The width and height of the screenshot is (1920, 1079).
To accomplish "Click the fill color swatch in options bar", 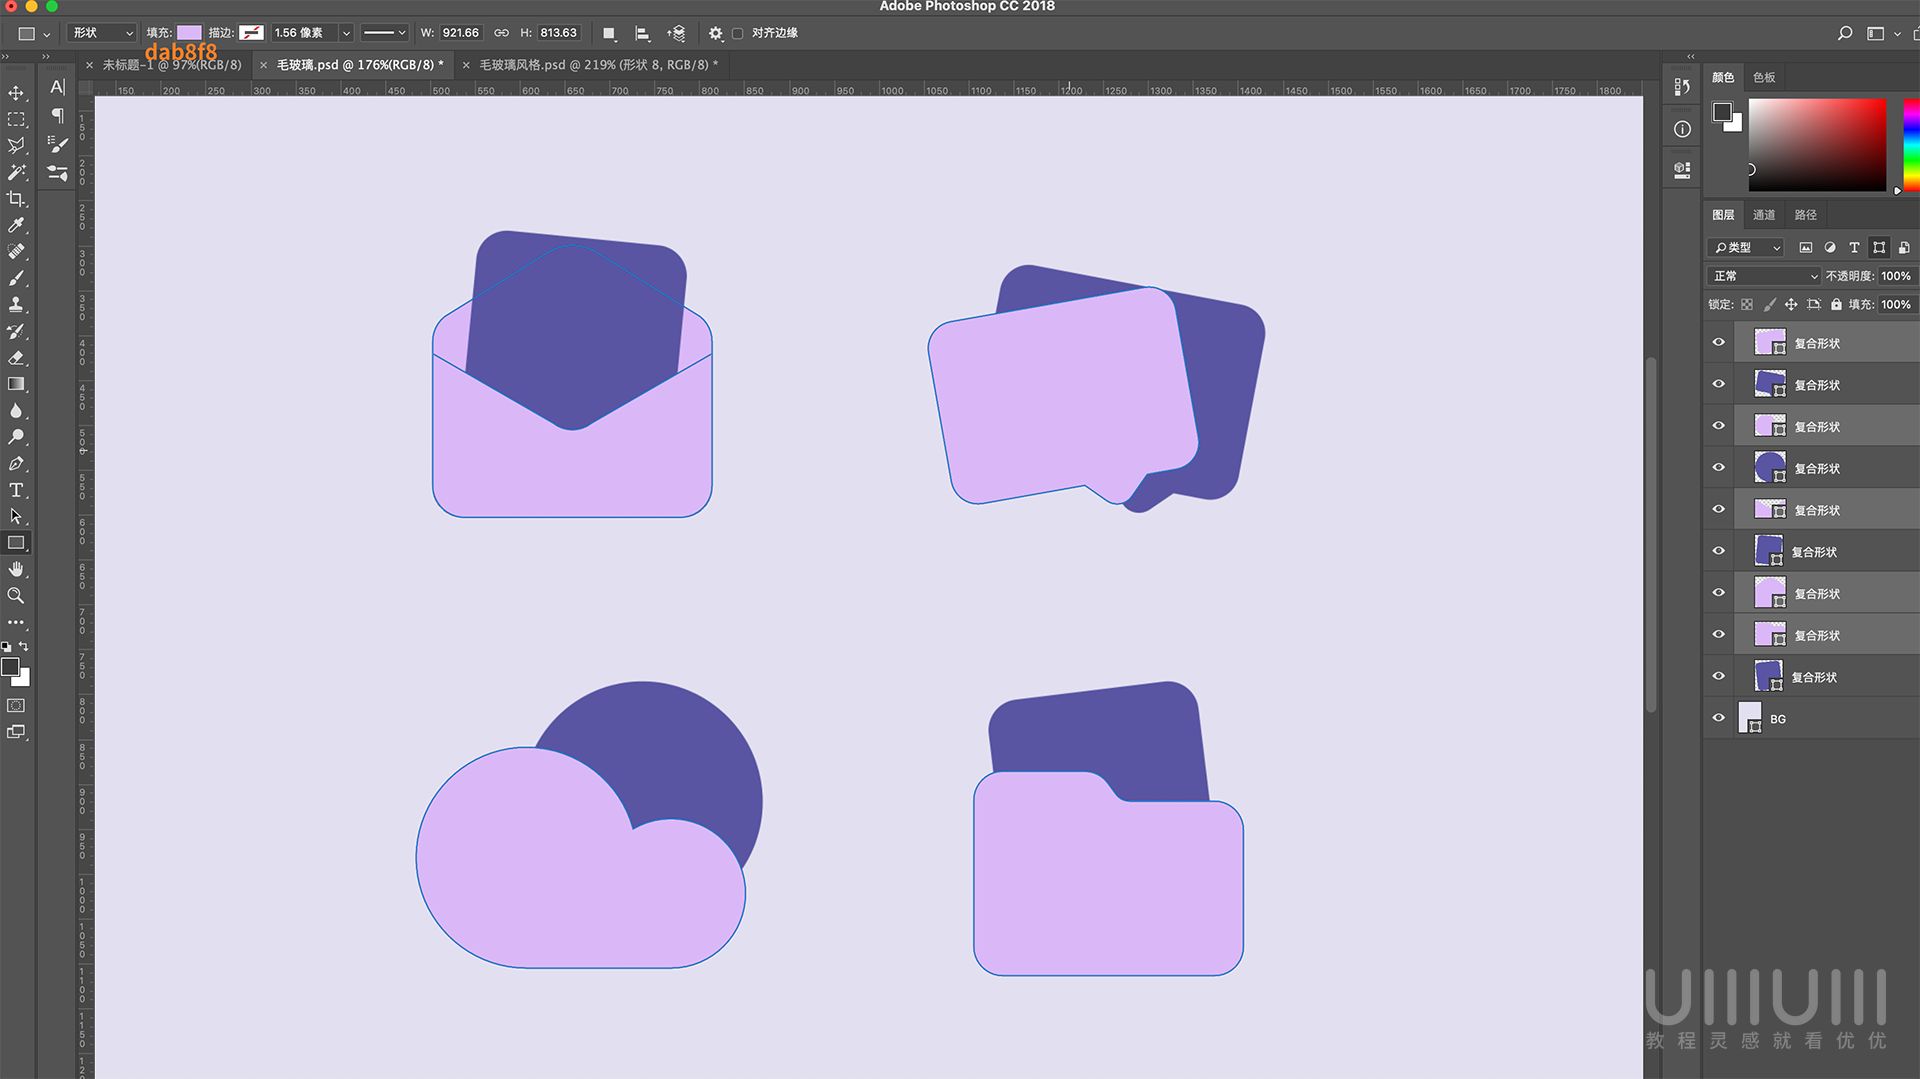I will [x=189, y=33].
